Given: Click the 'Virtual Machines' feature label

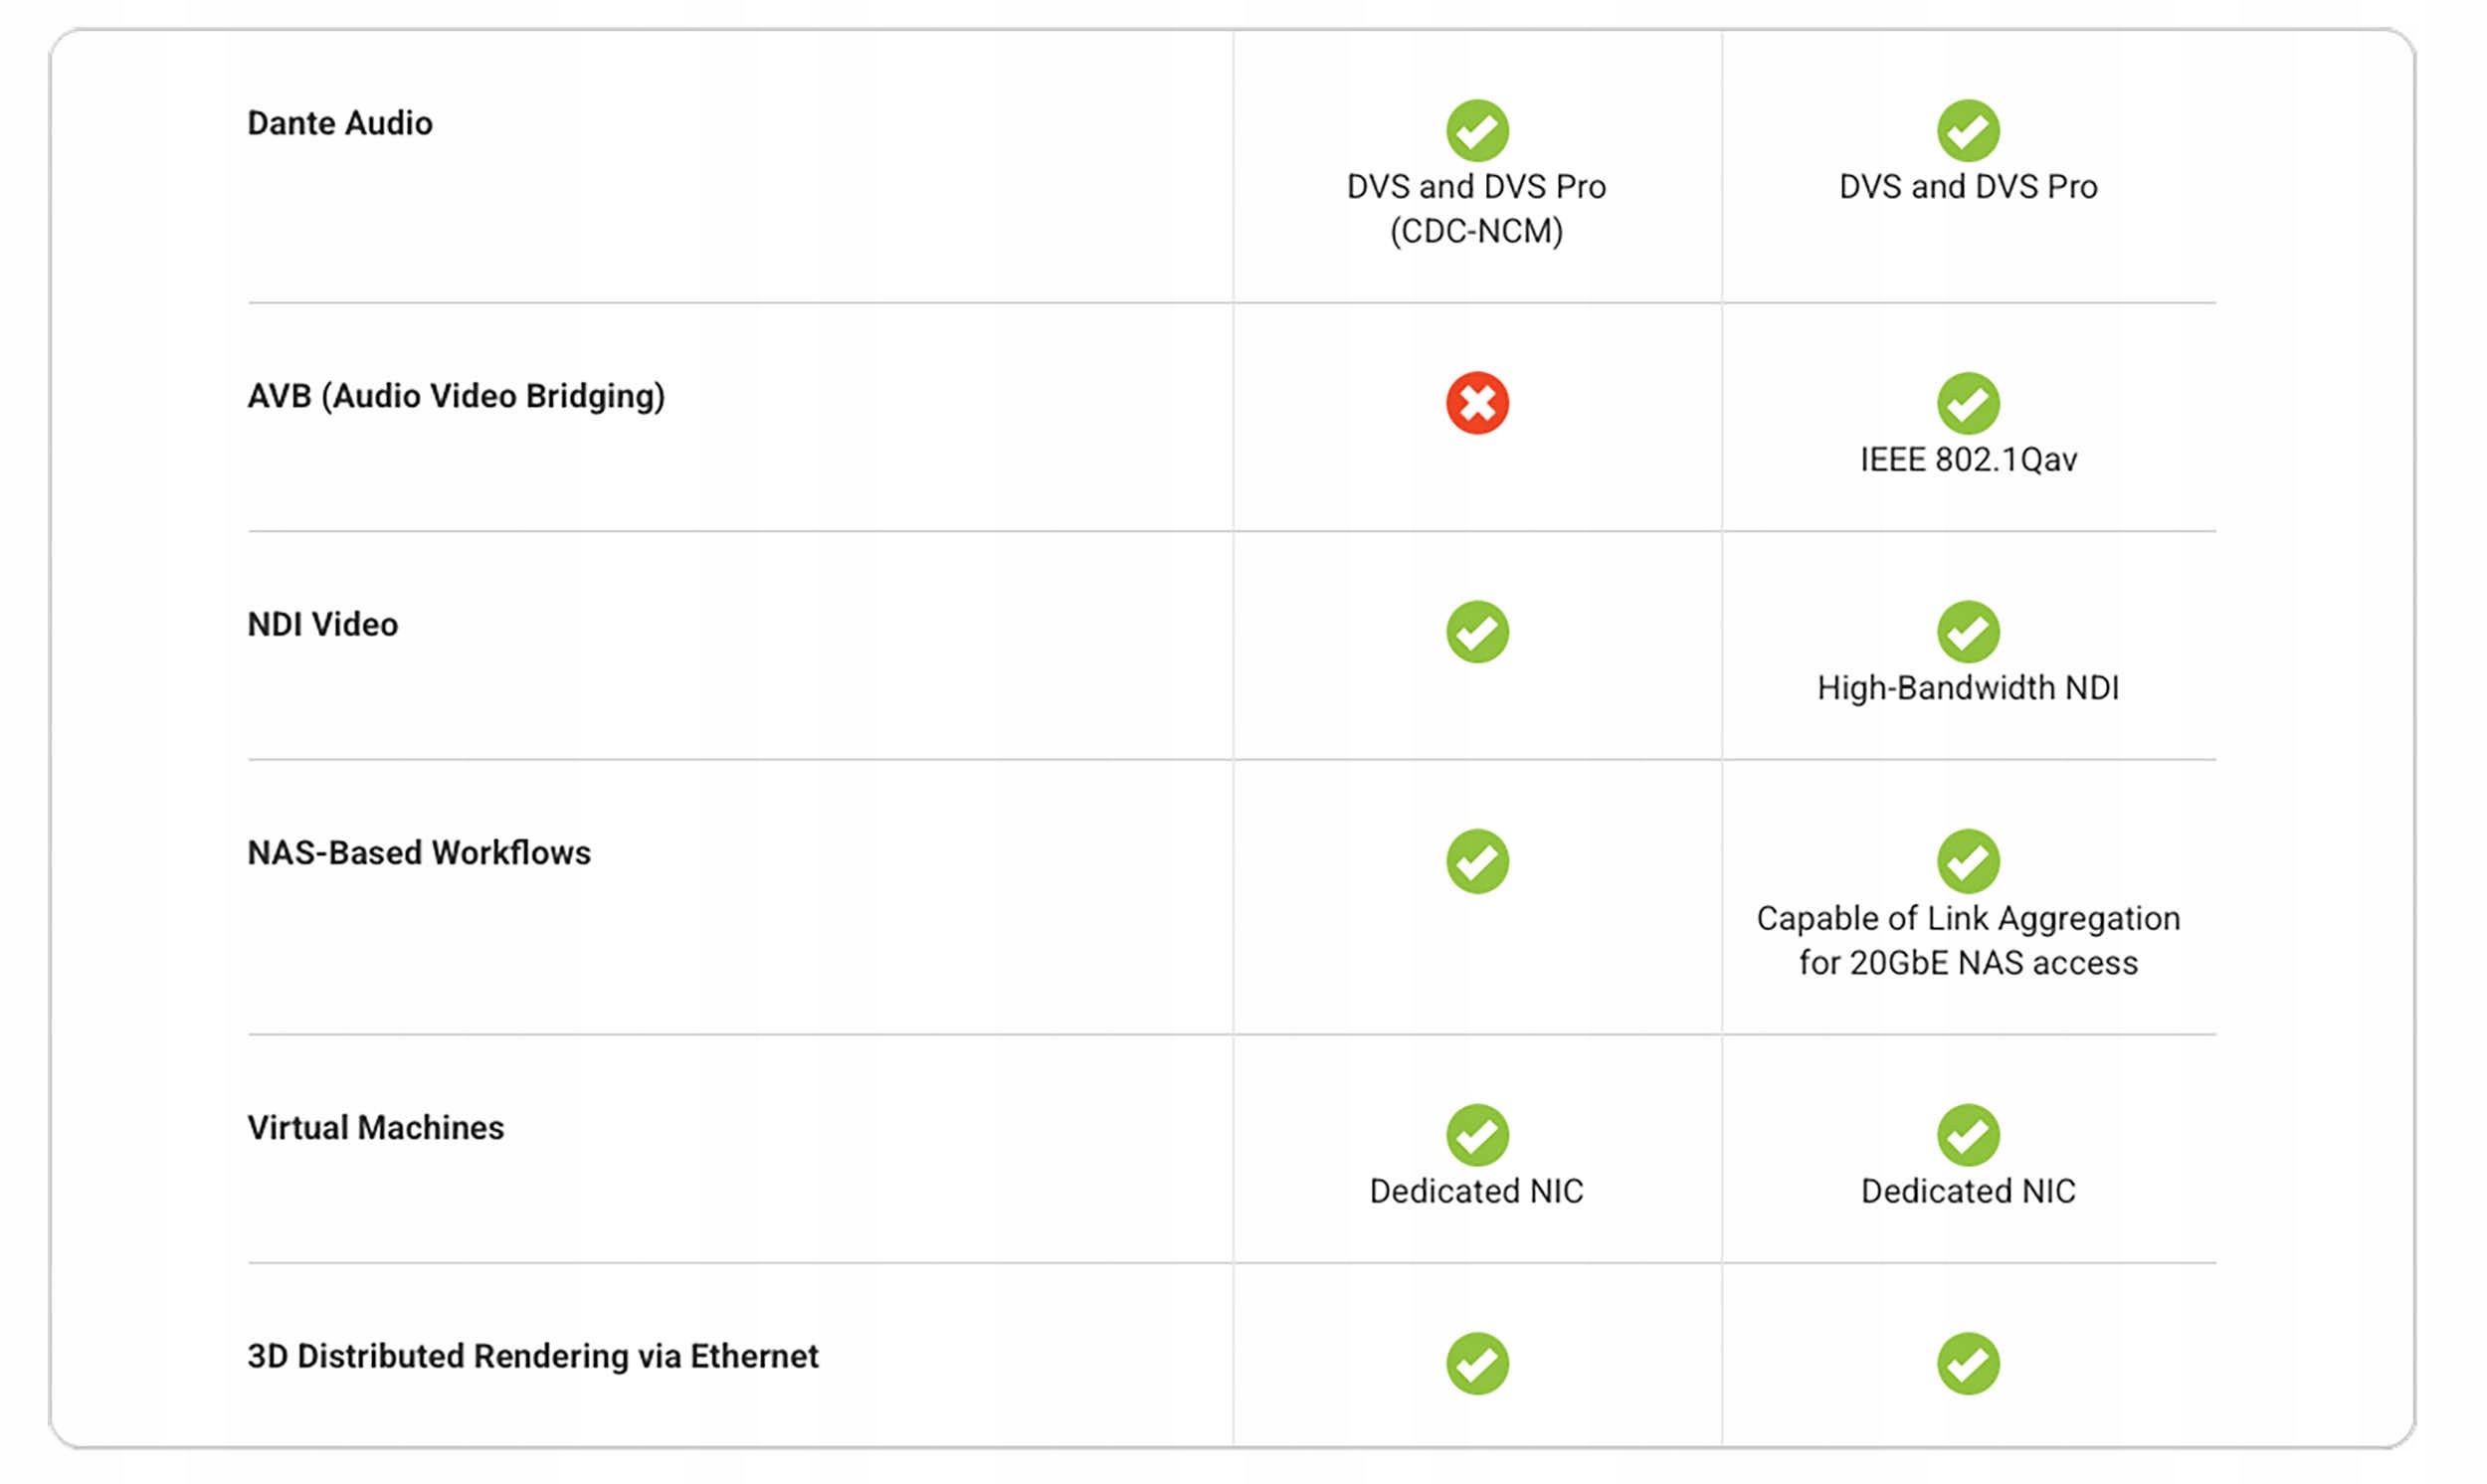Looking at the screenshot, I should point(375,1127).
